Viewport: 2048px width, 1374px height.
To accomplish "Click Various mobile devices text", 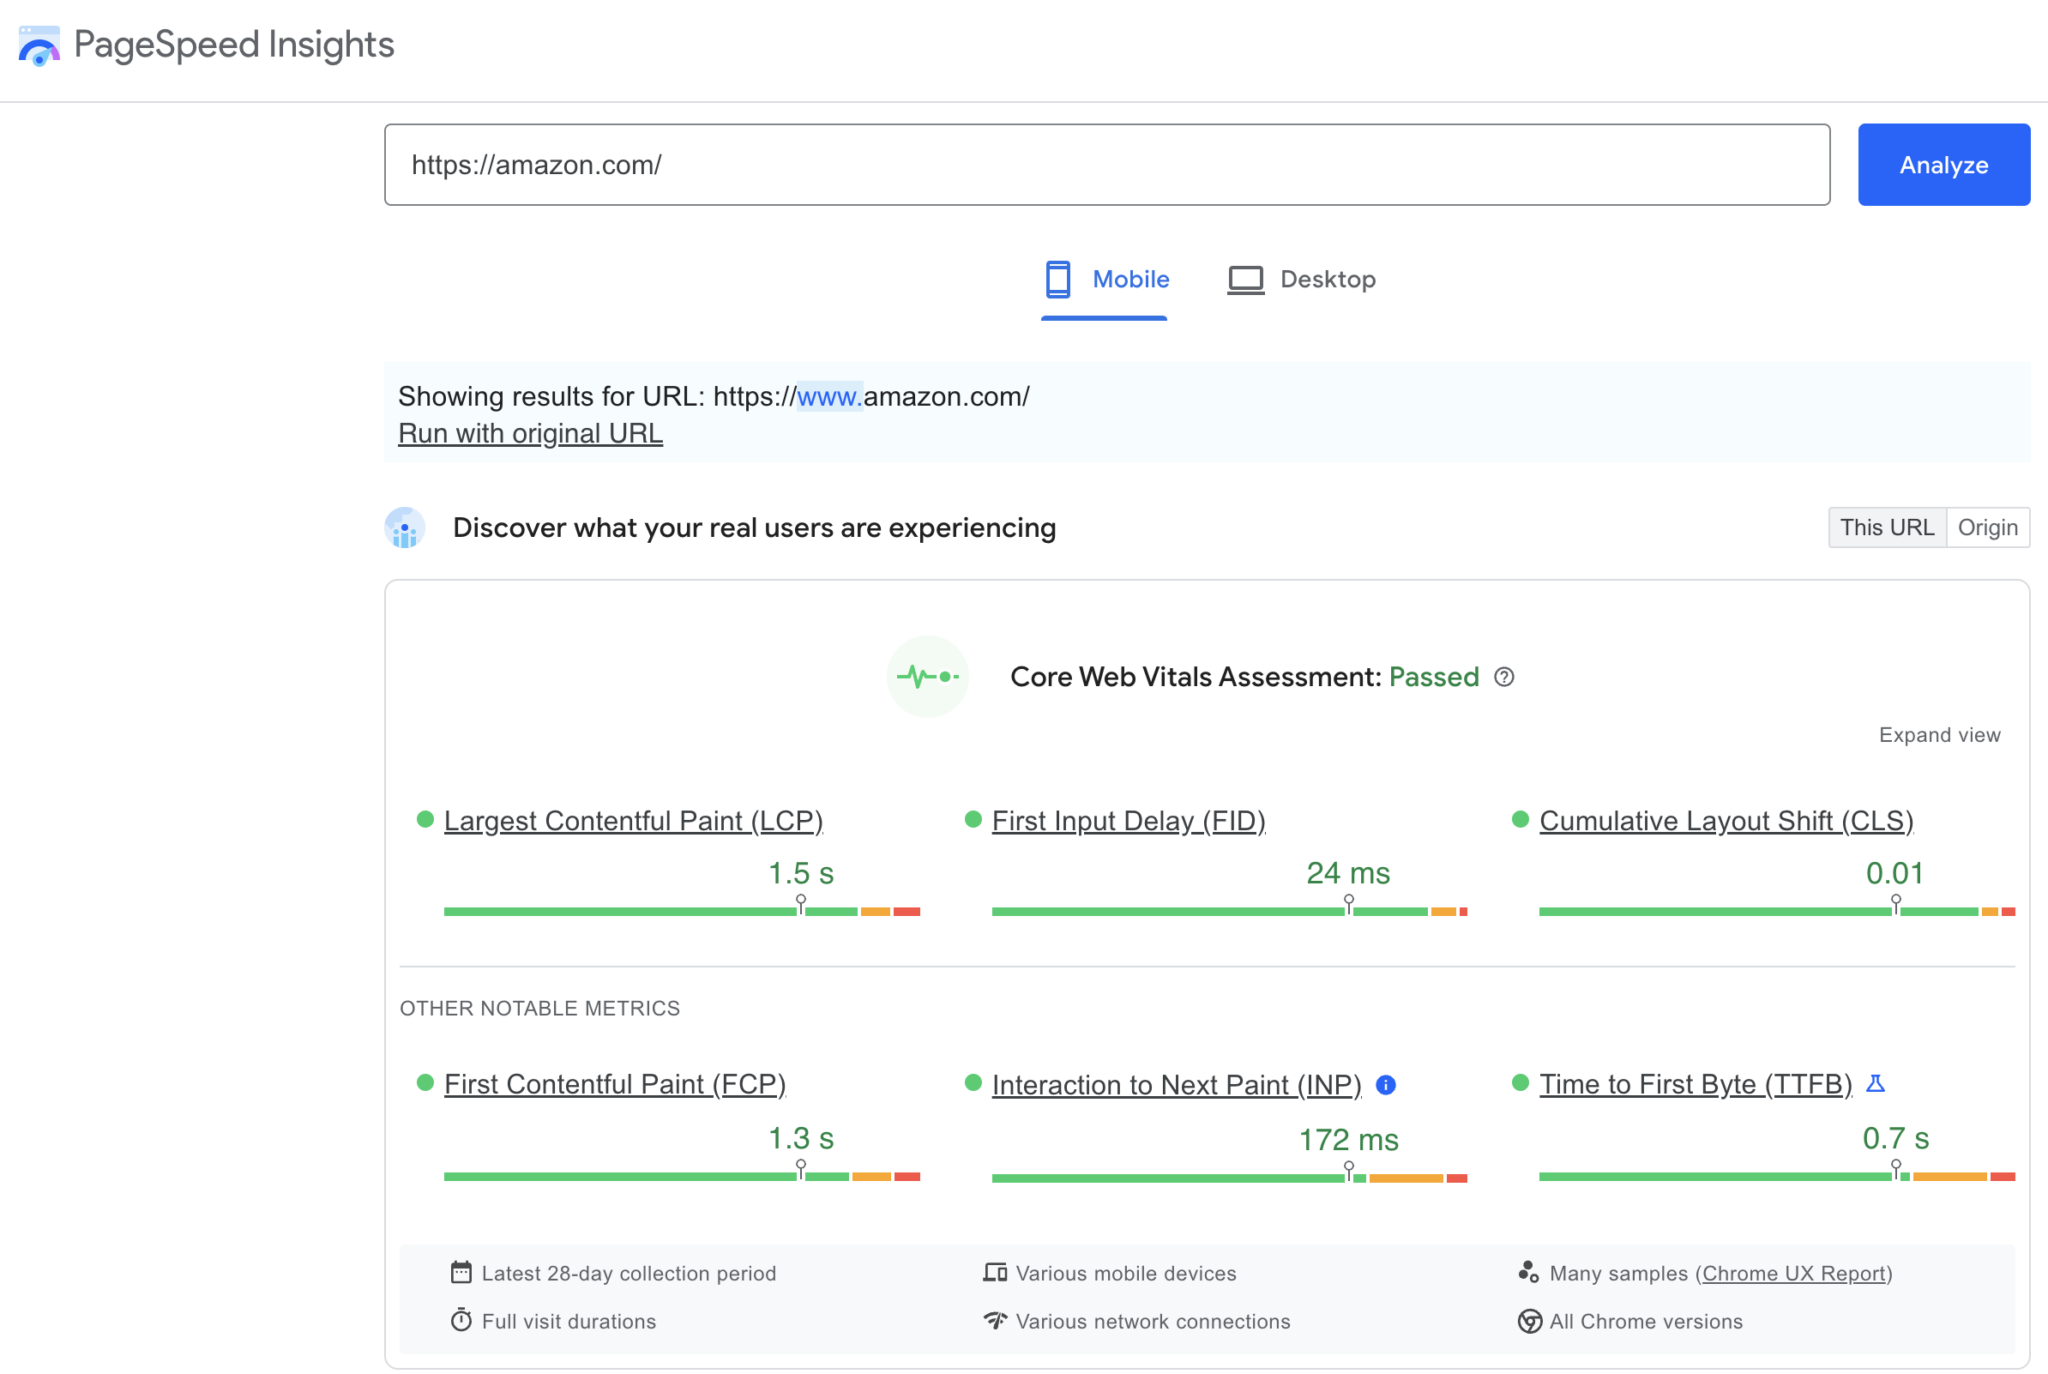I will point(1126,1274).
